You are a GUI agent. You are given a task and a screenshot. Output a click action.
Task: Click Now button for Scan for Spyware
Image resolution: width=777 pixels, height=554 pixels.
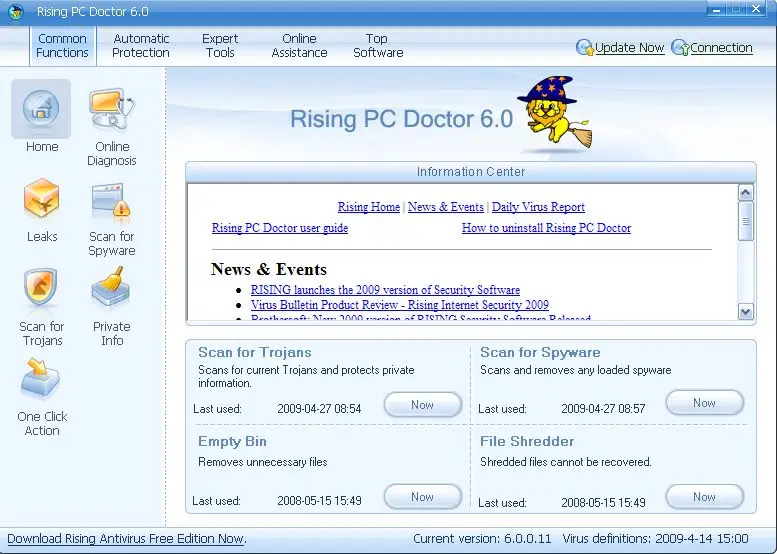(x=705, y=403)
